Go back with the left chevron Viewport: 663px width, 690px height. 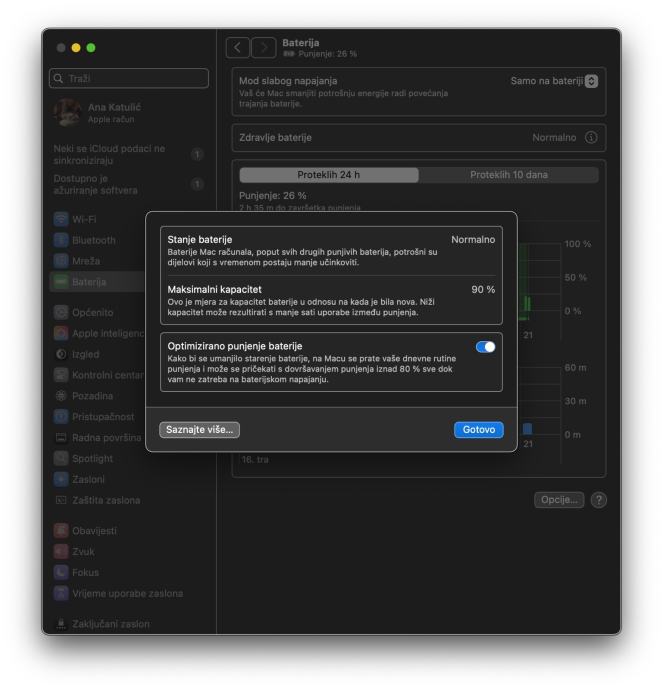coord(238,48)
